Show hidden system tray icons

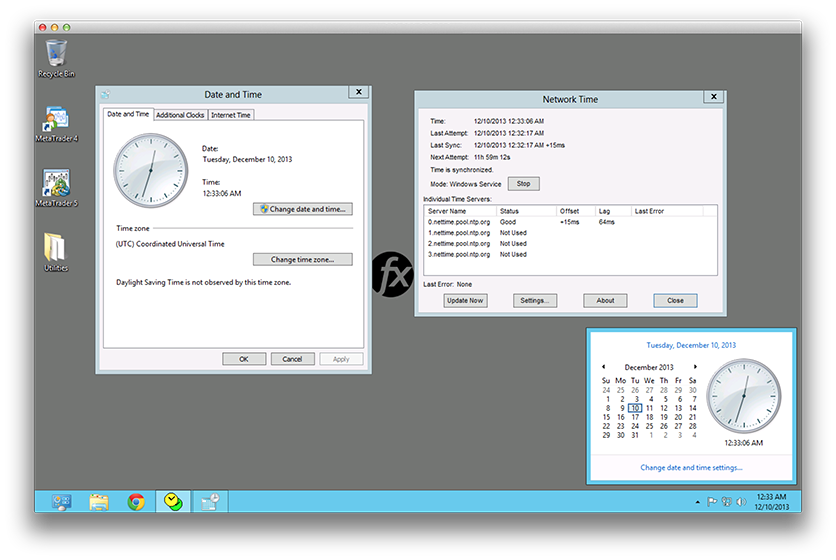pyautogui.click(x=697, y=502)
